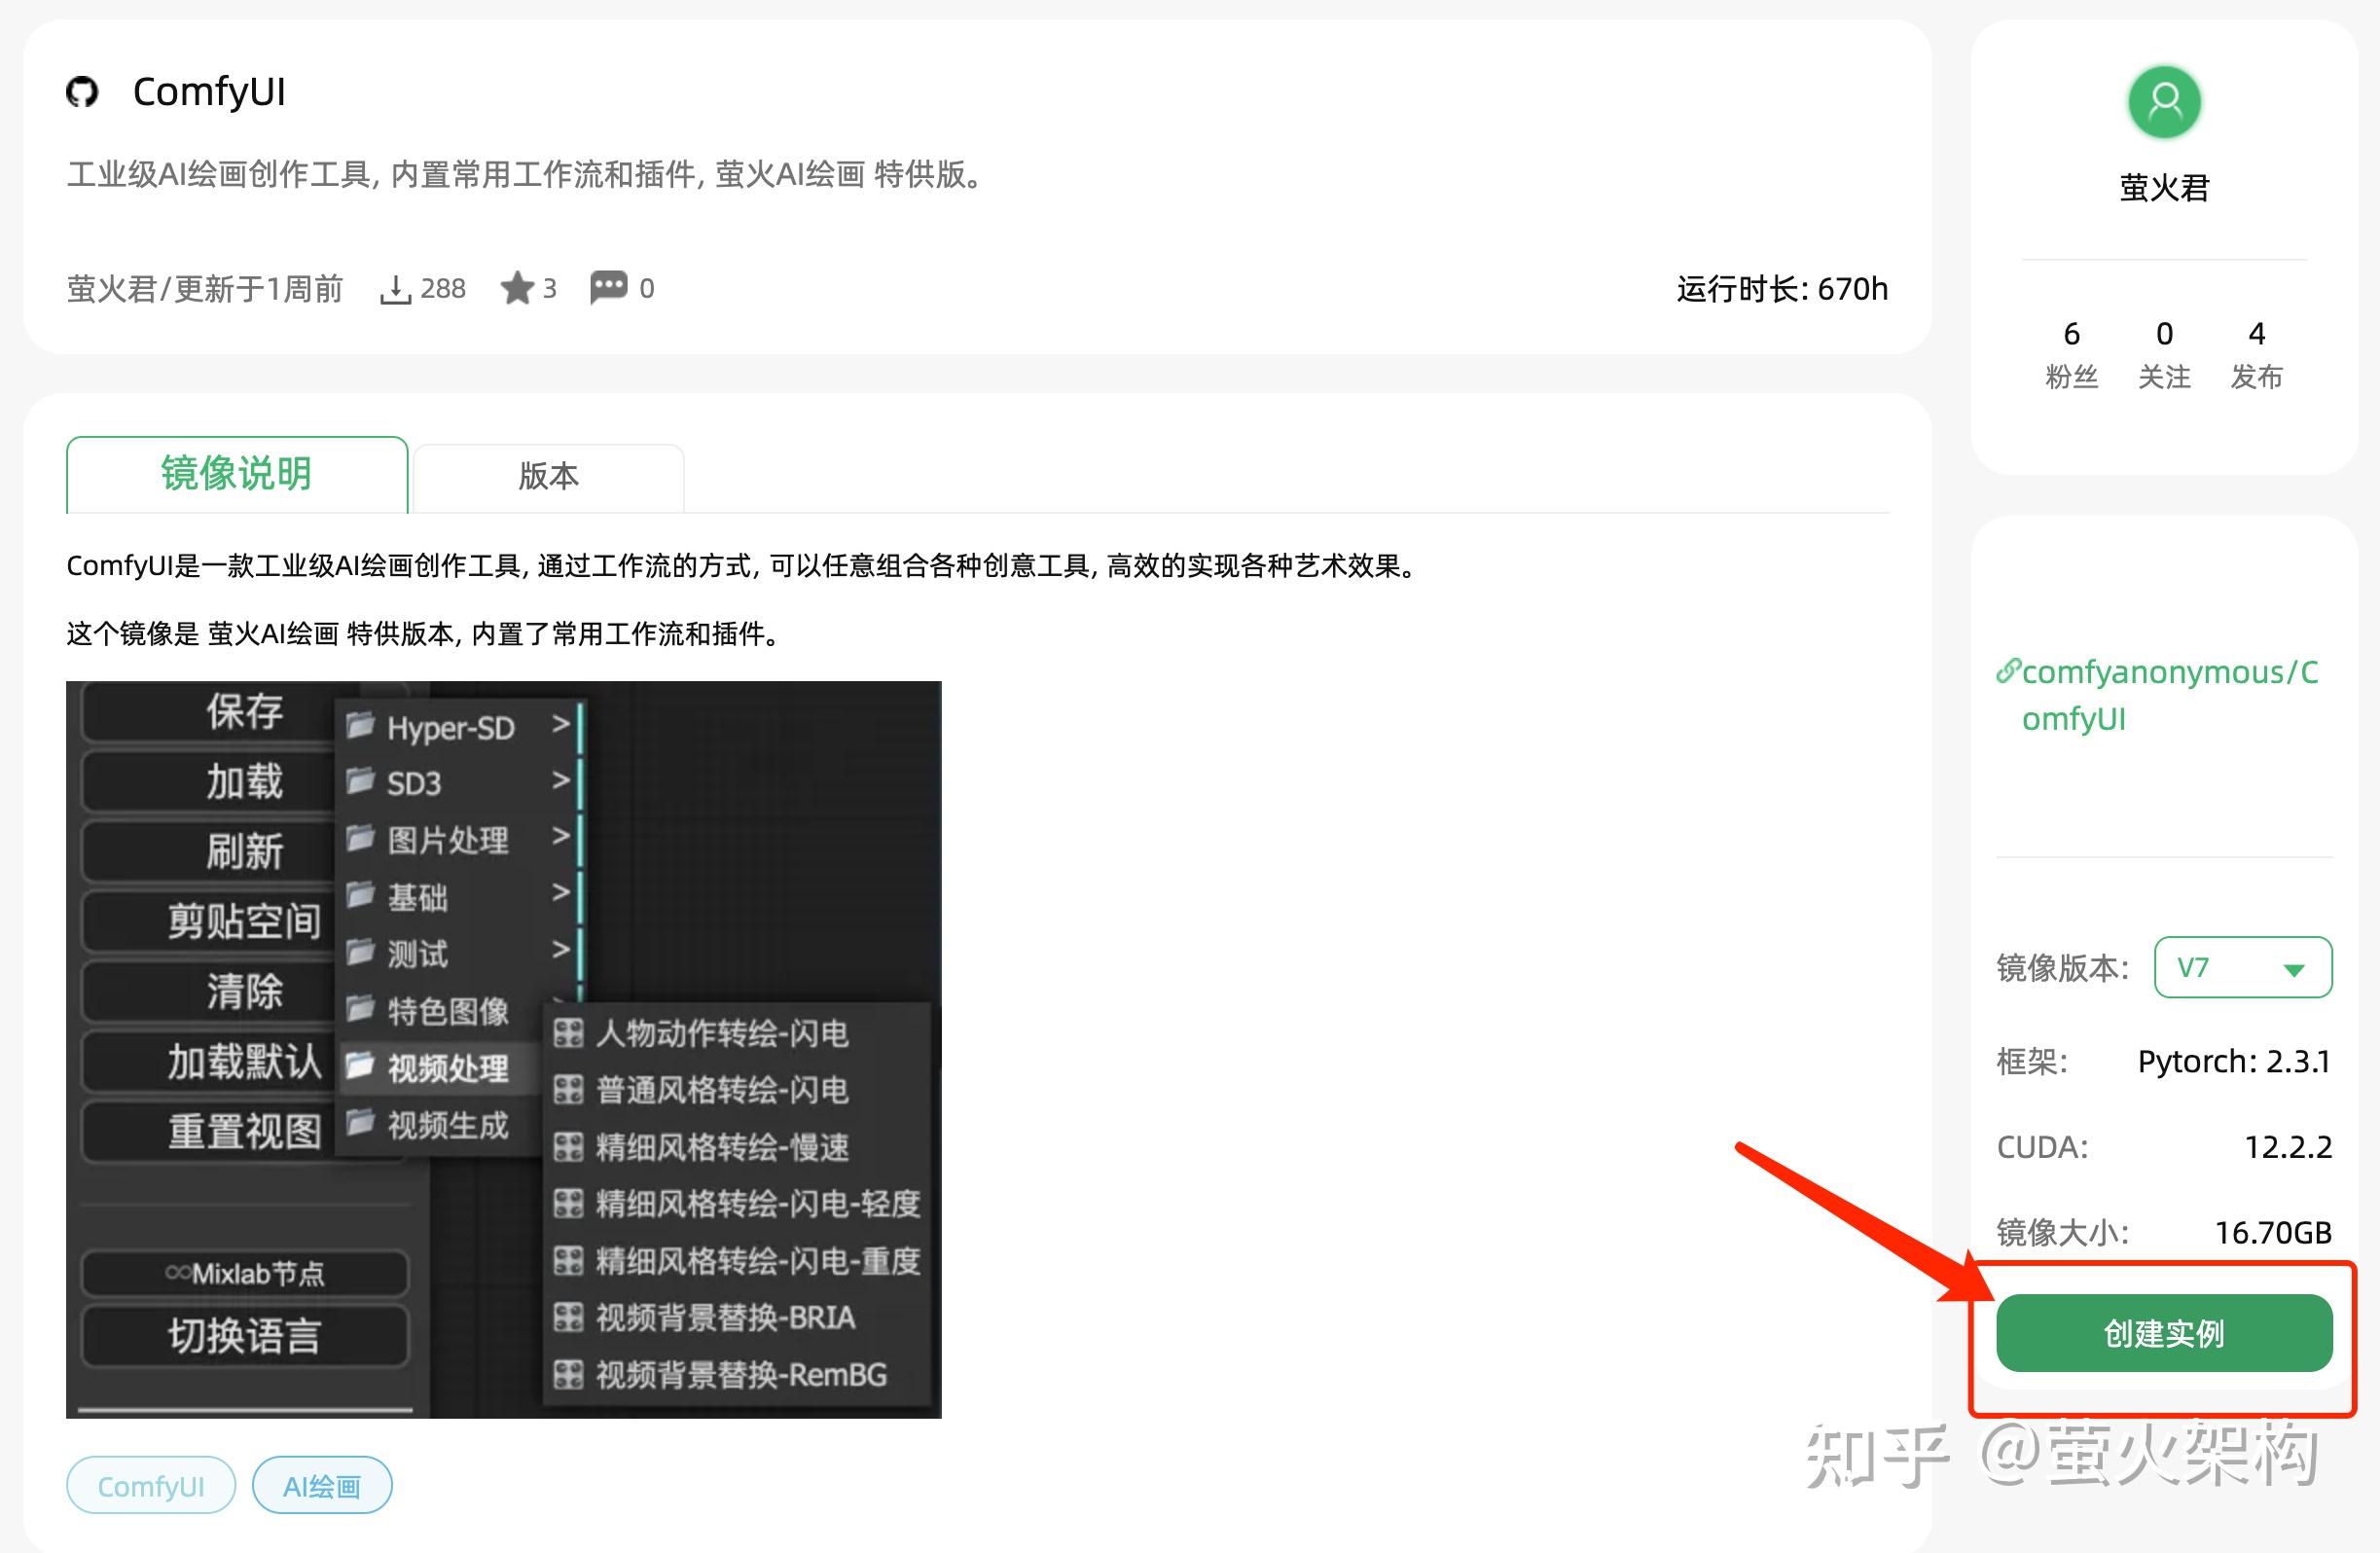Click the ComfyUI tag below the screenshot

pos(150,1486)
